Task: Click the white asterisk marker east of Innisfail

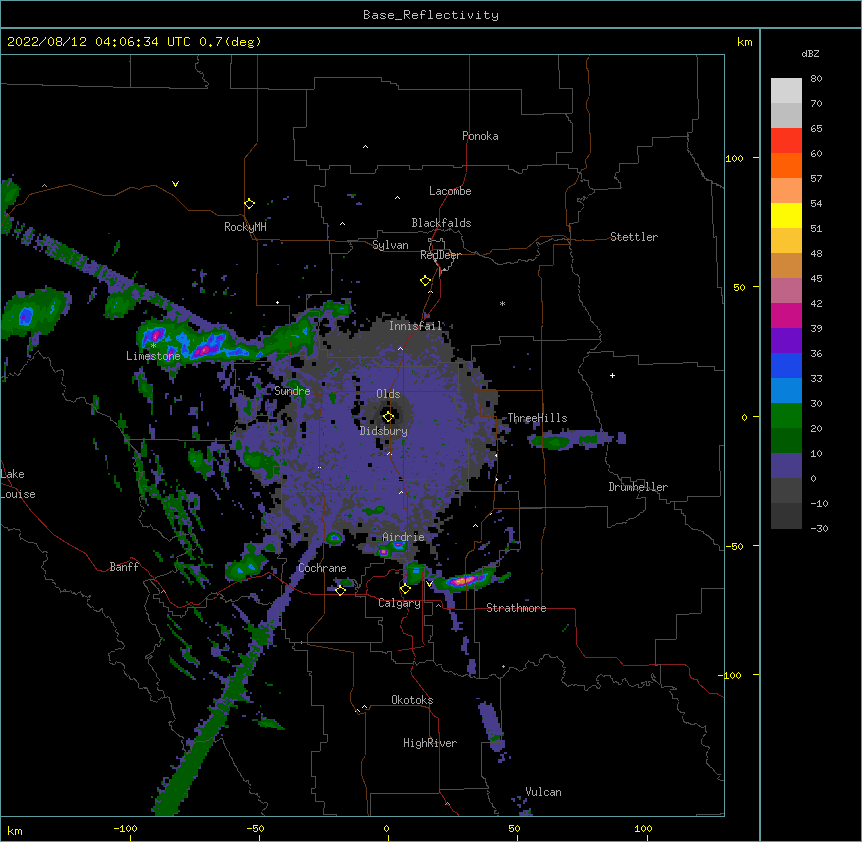Action: pyautogui.click(x=502, y=303)
